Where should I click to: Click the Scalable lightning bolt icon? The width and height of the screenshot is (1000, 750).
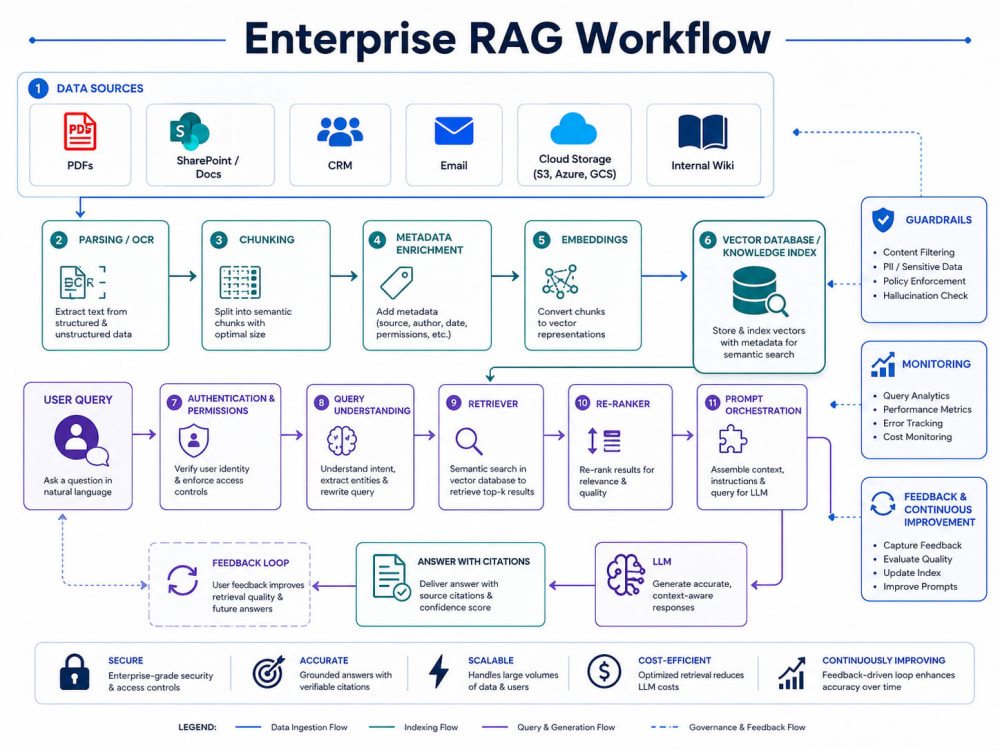[439, 671]
